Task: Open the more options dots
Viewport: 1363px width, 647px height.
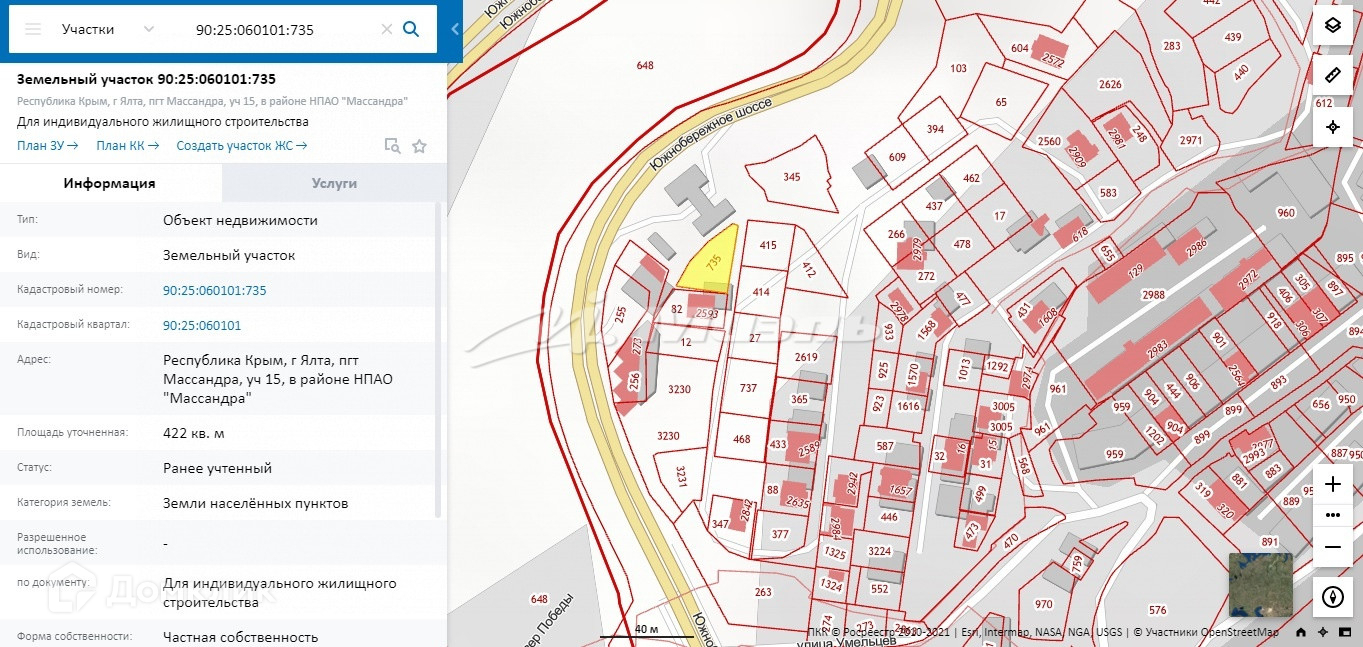Action: tap(1332, 515)
